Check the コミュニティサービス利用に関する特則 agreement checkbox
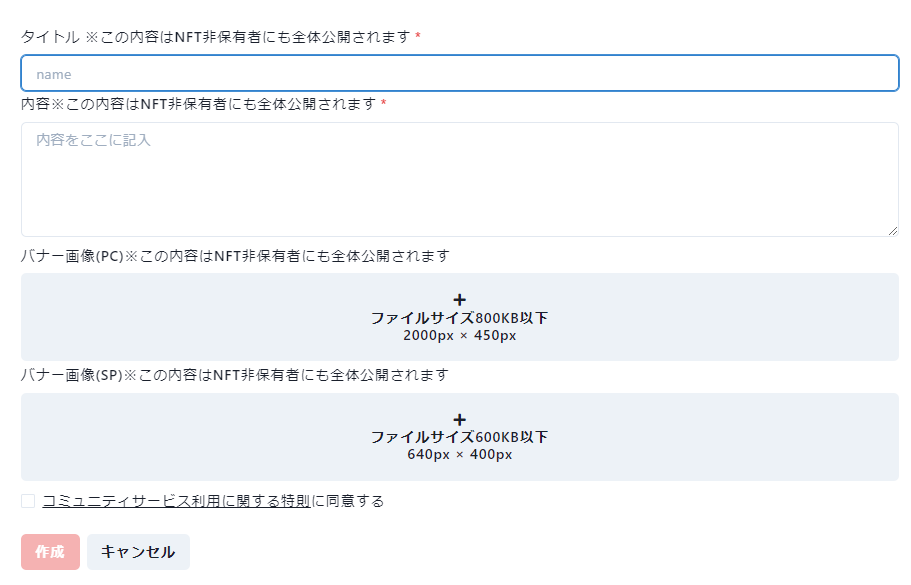 click(28, 501)
